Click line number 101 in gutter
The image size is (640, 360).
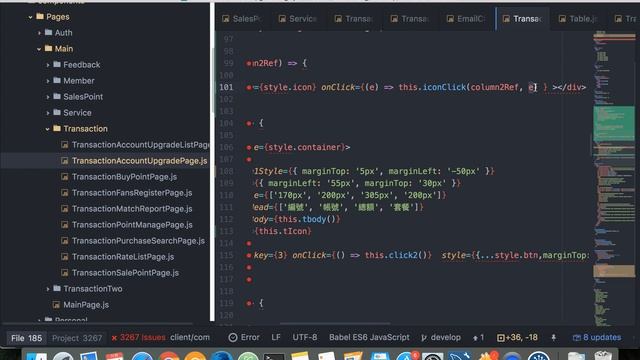tap(226, 87)
